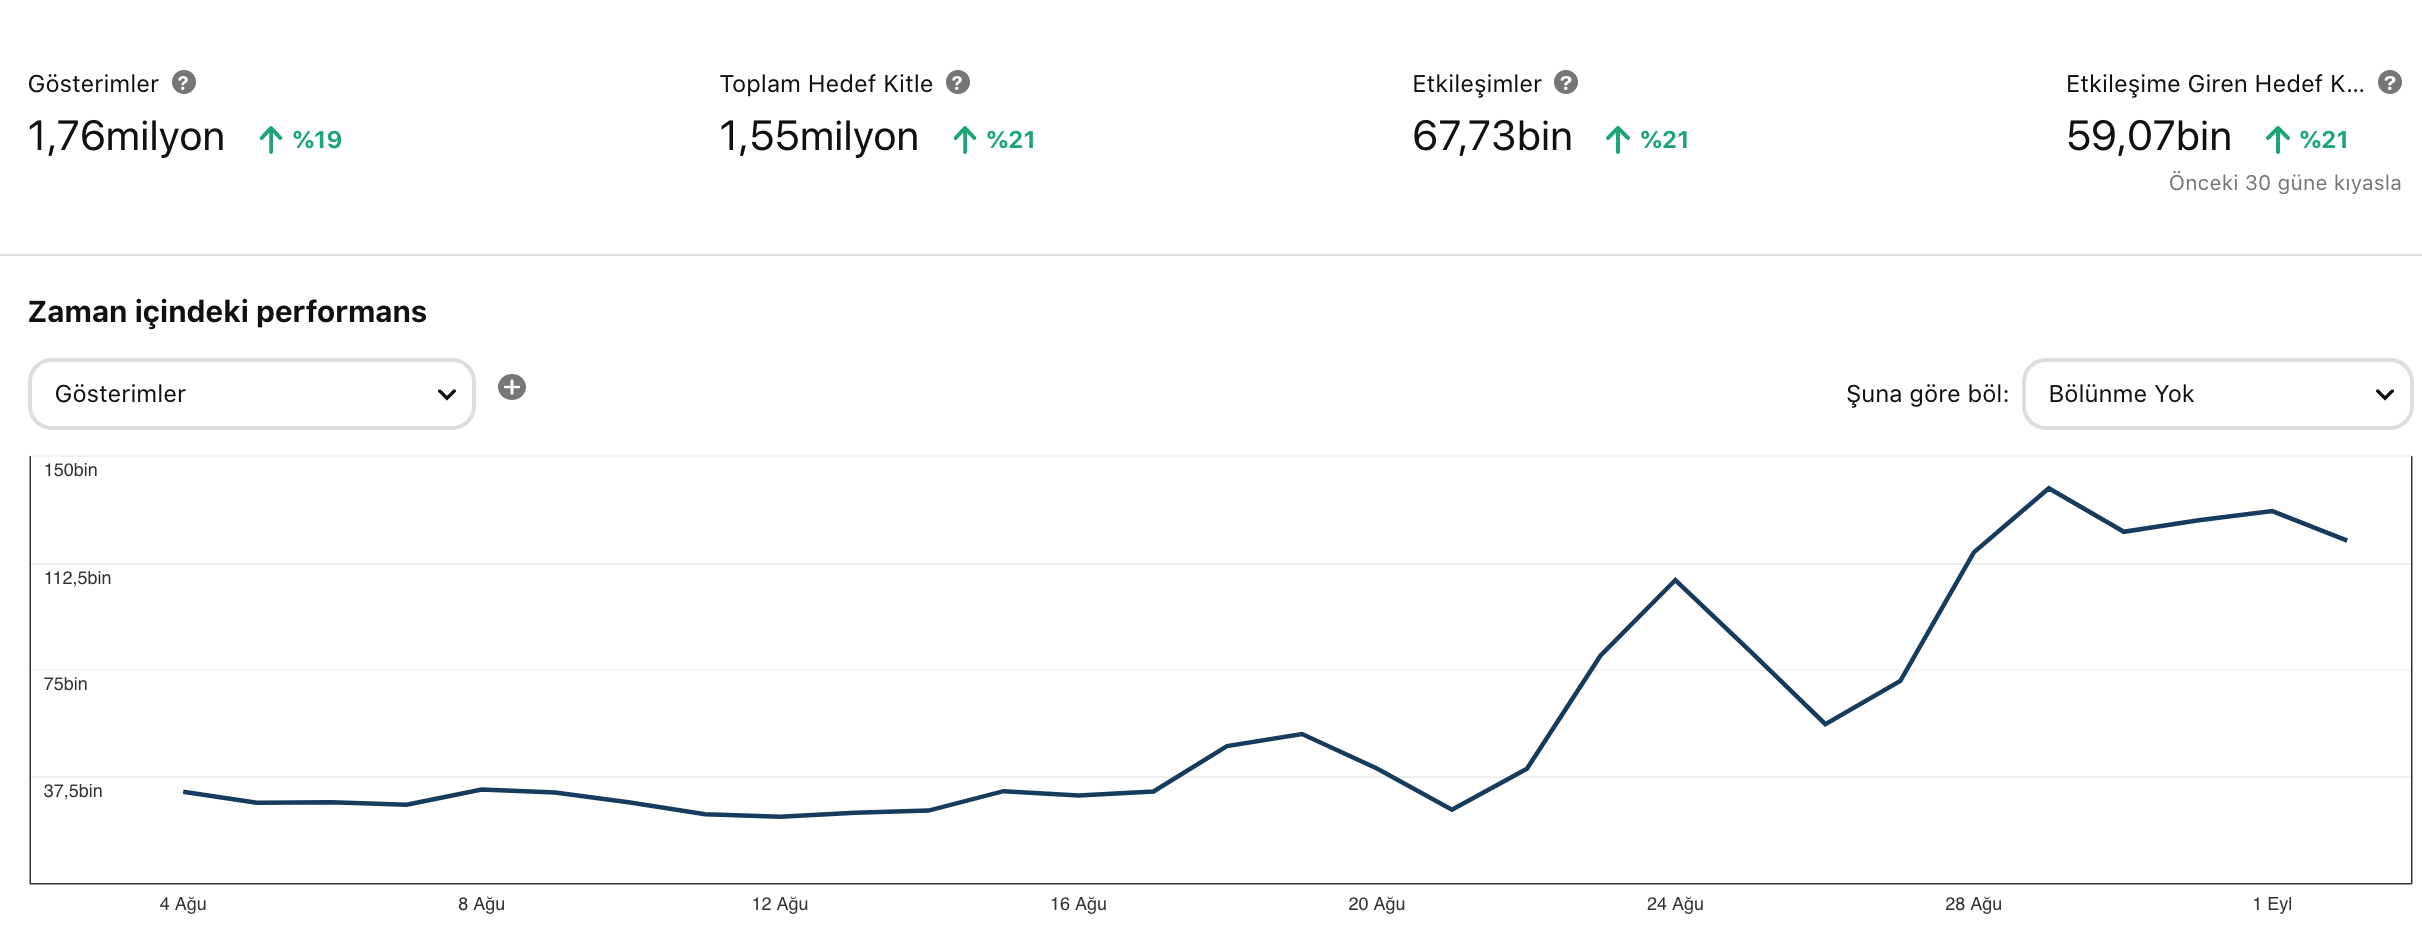Click the 59,07bin engaged audience value

(2149, 137)
